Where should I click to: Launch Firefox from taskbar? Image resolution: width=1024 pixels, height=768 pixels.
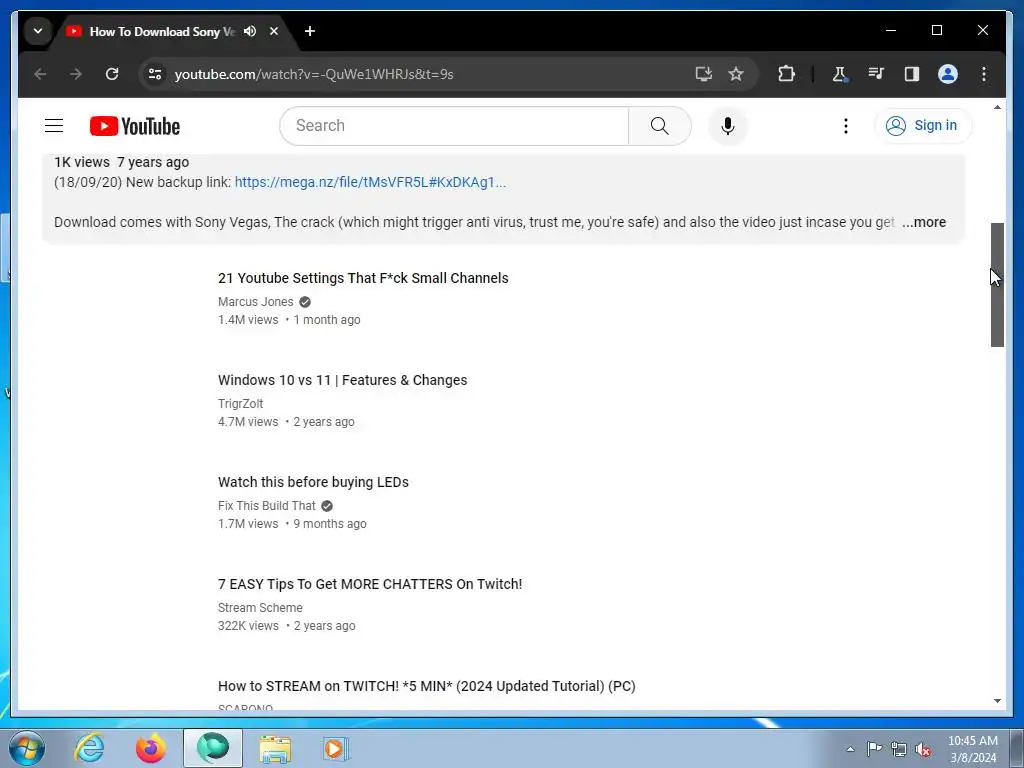tap(151, 748)
